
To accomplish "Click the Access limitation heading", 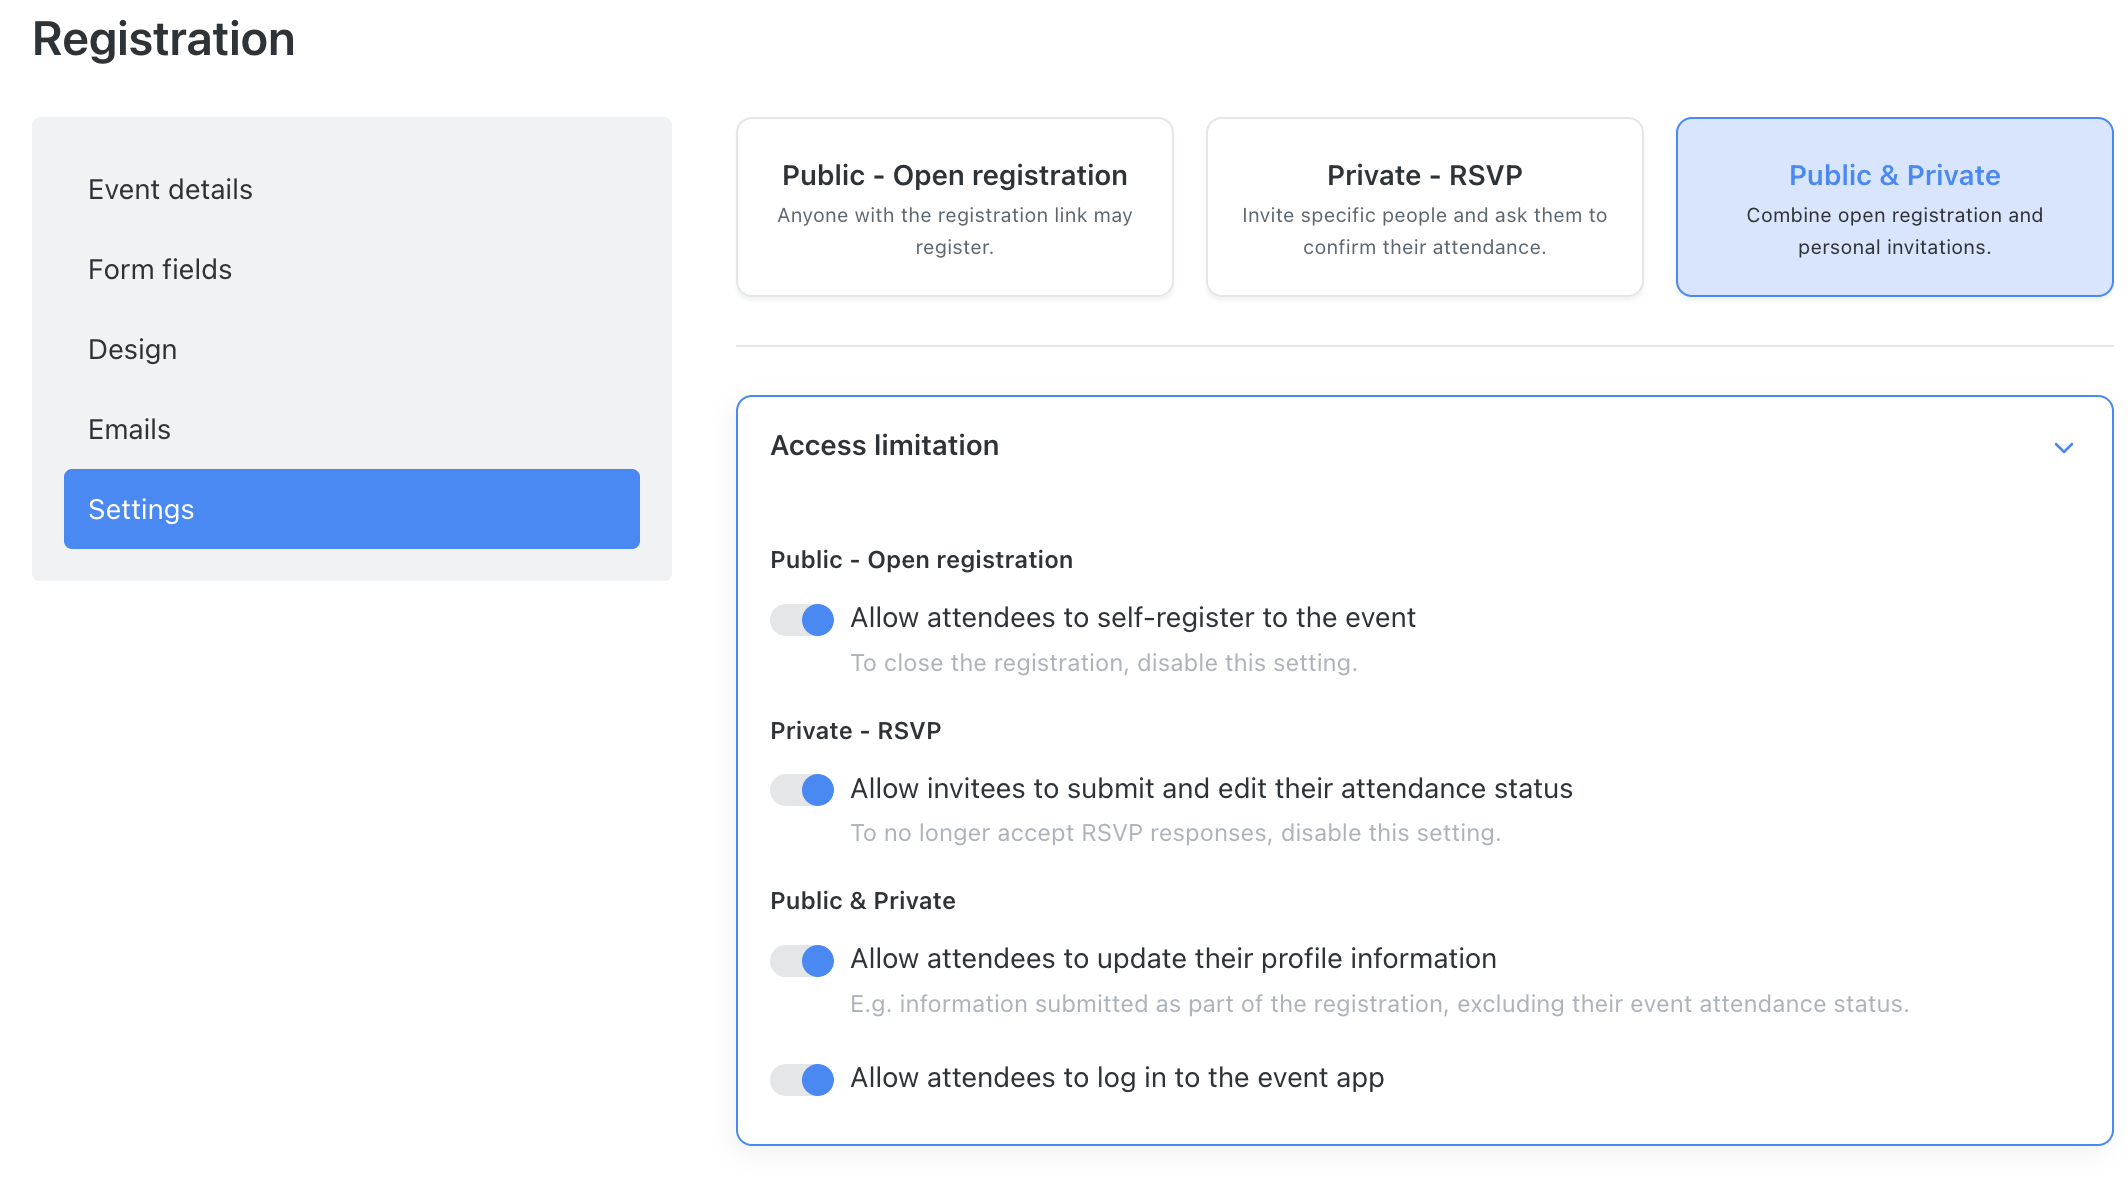I will 884,445.
